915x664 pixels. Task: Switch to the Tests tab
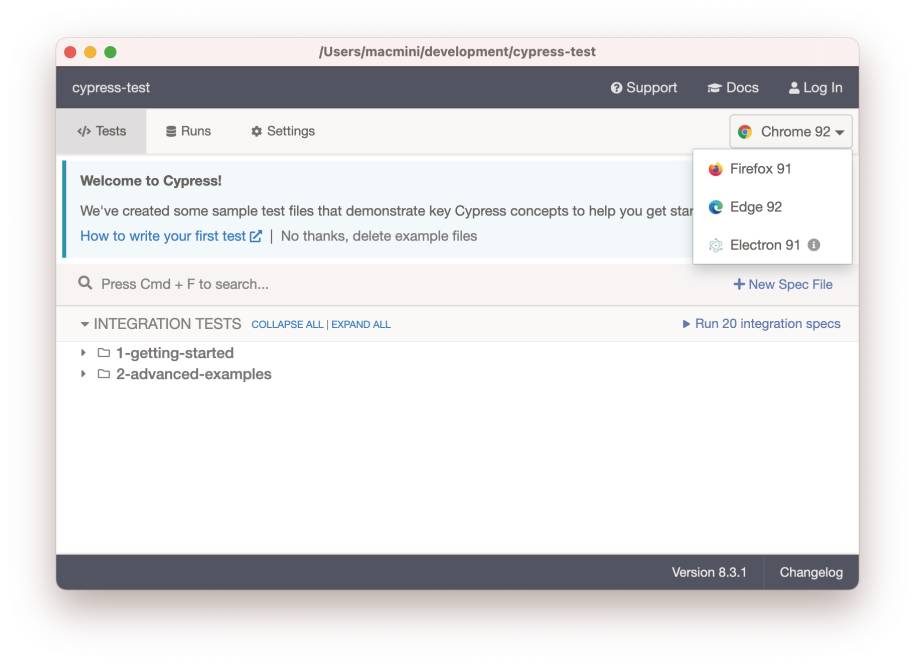(102, 131)
